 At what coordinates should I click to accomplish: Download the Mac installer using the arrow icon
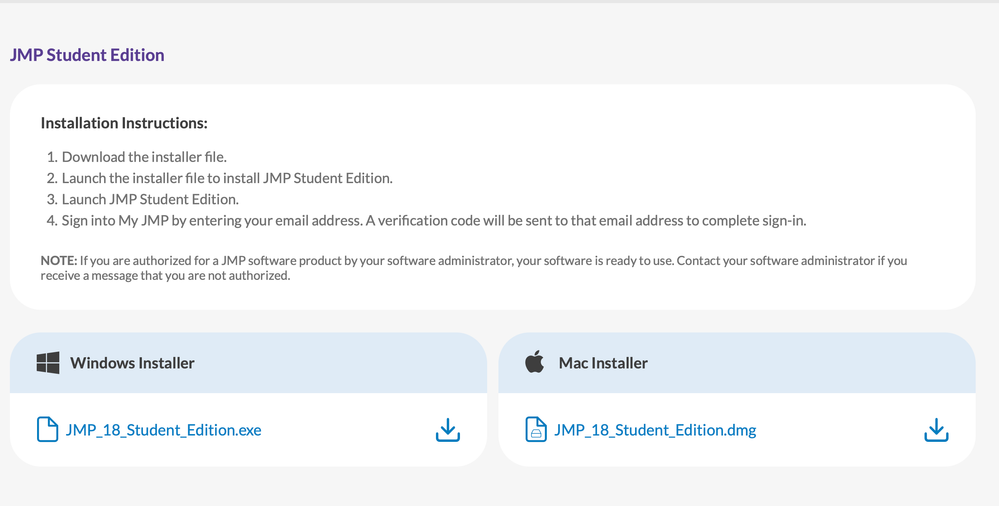(935, 430)
